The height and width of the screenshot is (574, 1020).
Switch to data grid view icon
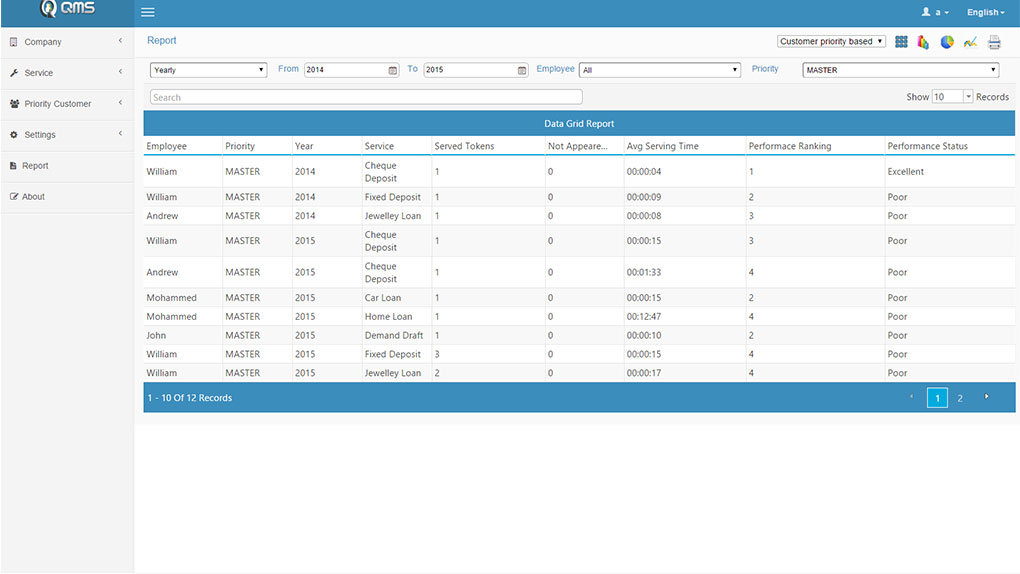[901, 42]
